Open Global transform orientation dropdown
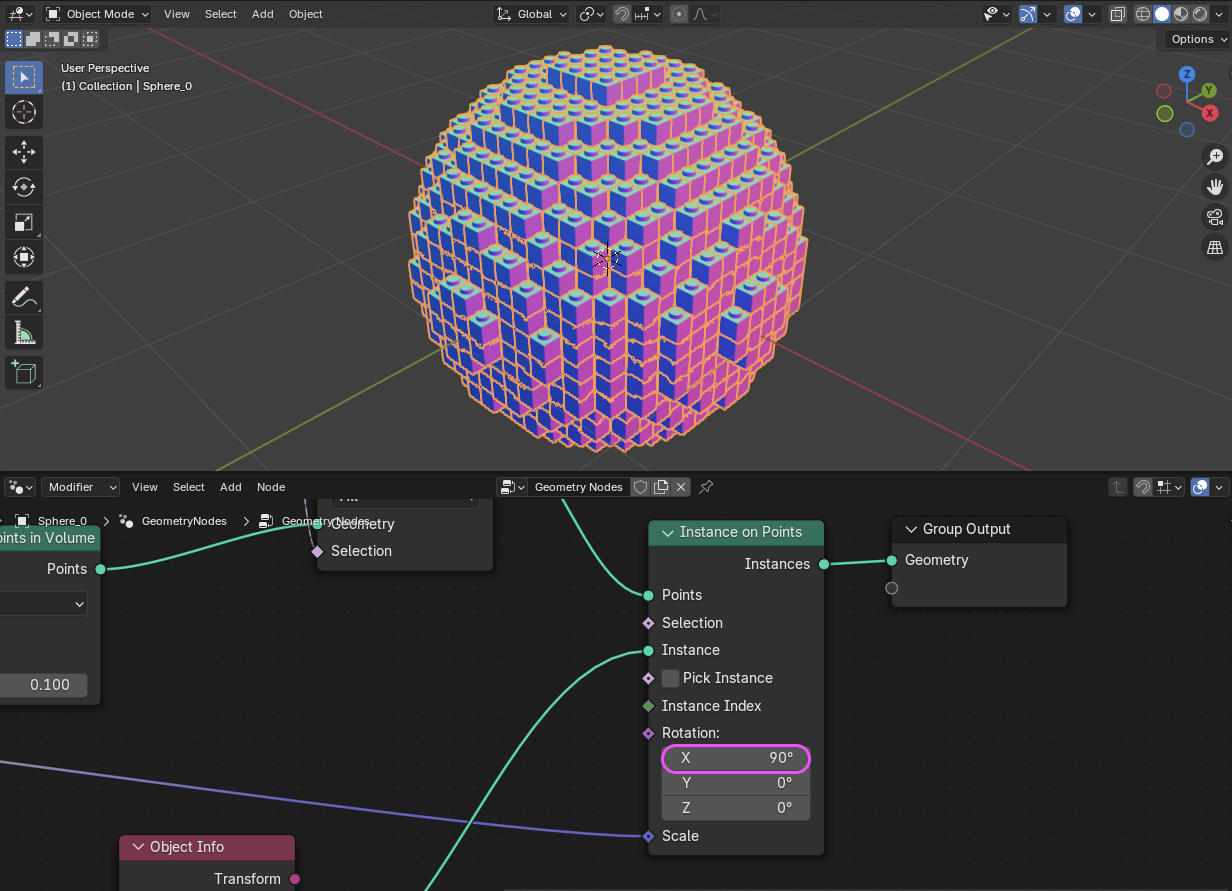The image size is (1232, 891). point(533,14)
